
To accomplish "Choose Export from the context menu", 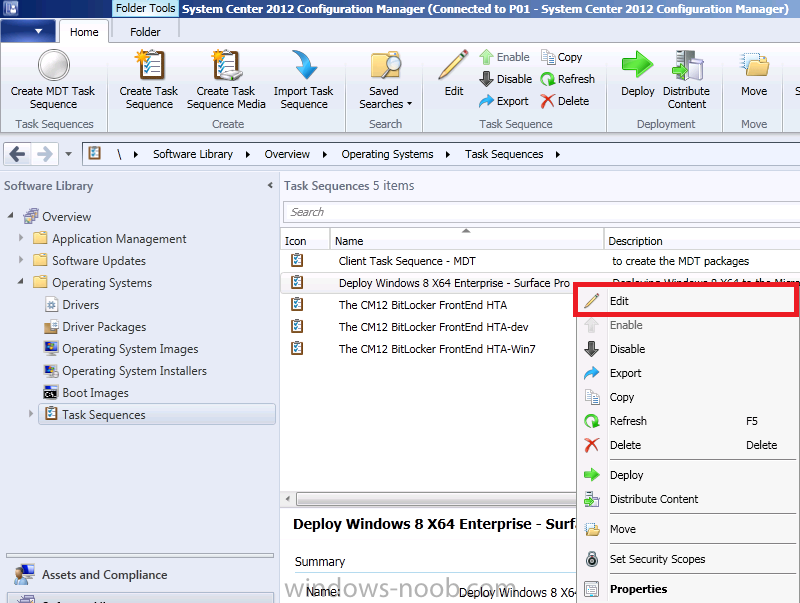I will [x=687, y=373].
